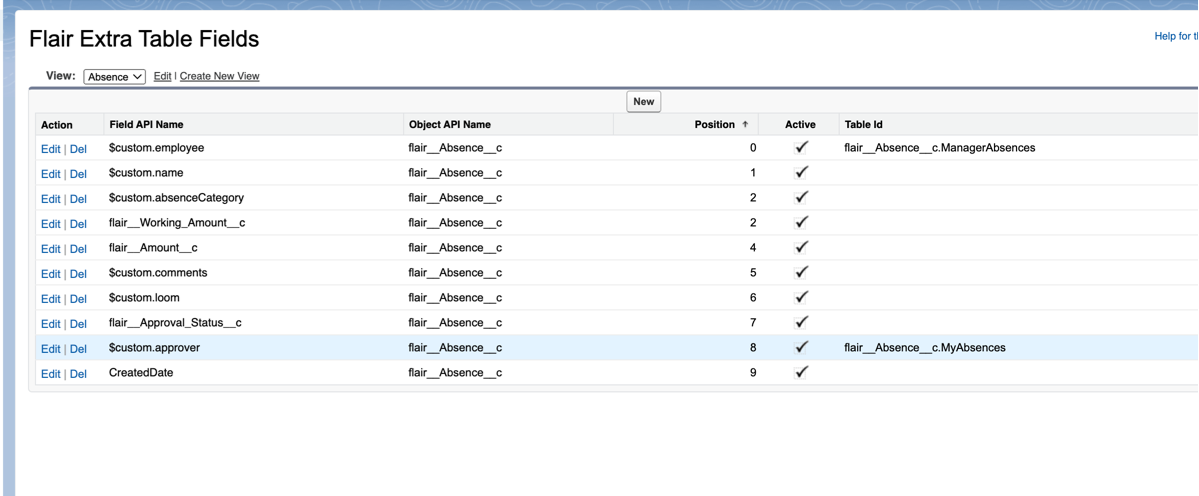1199x496 pixels.
Task: Click the Edit view link
Action: click(x=162, y=76)
